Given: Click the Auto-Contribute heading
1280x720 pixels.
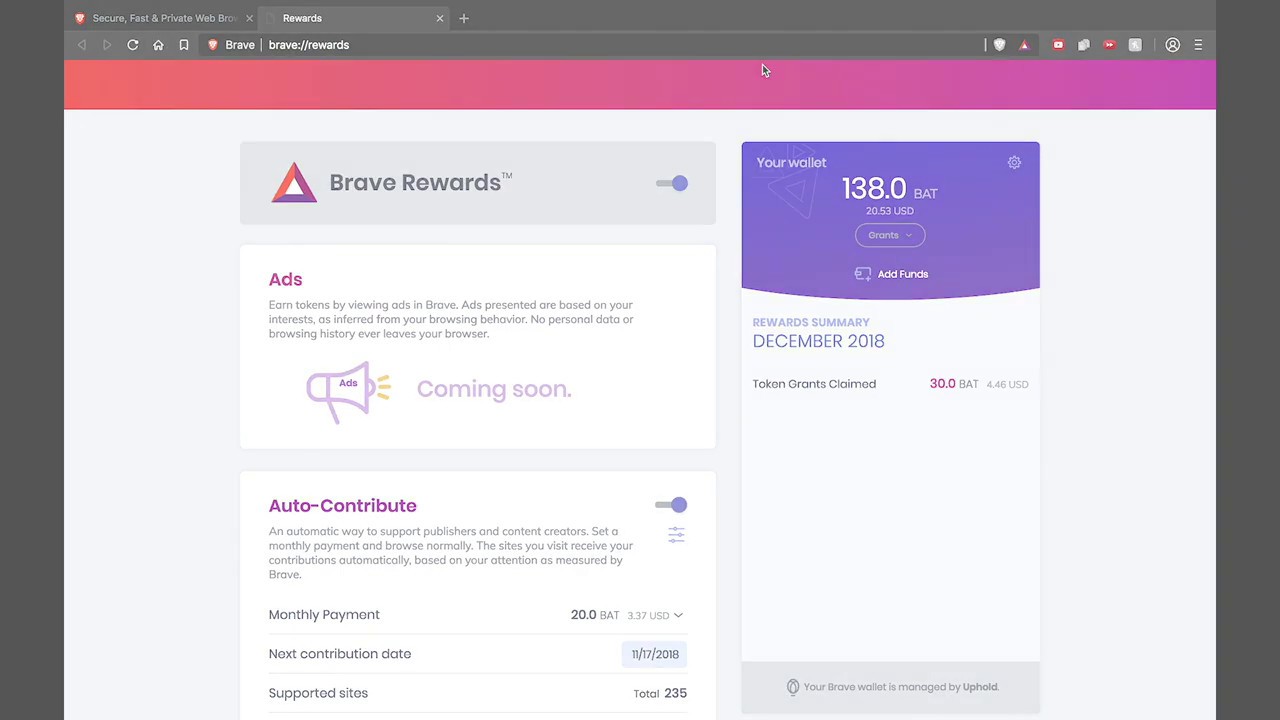Looking at the screenshot, I should point(342,505).
